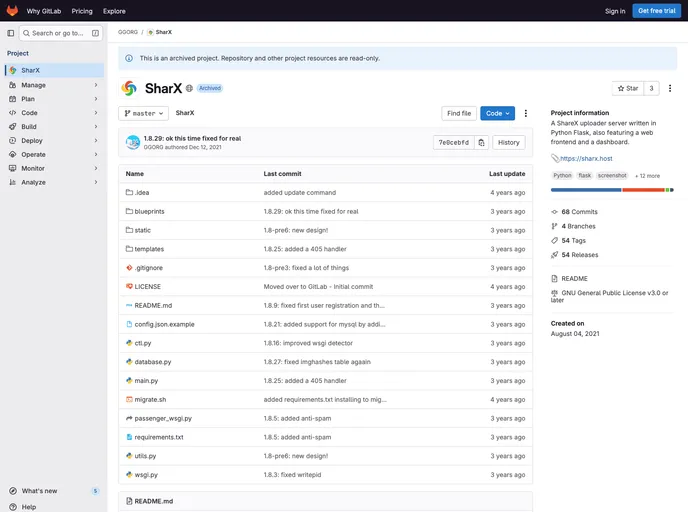Screen dimensions: 688x512
Task: Open the blueprints folder
Action: point(149,211)
